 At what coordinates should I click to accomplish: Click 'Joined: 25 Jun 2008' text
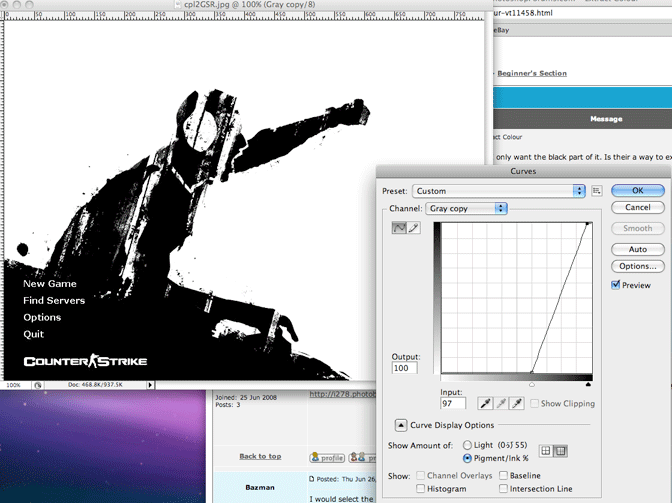246,398
